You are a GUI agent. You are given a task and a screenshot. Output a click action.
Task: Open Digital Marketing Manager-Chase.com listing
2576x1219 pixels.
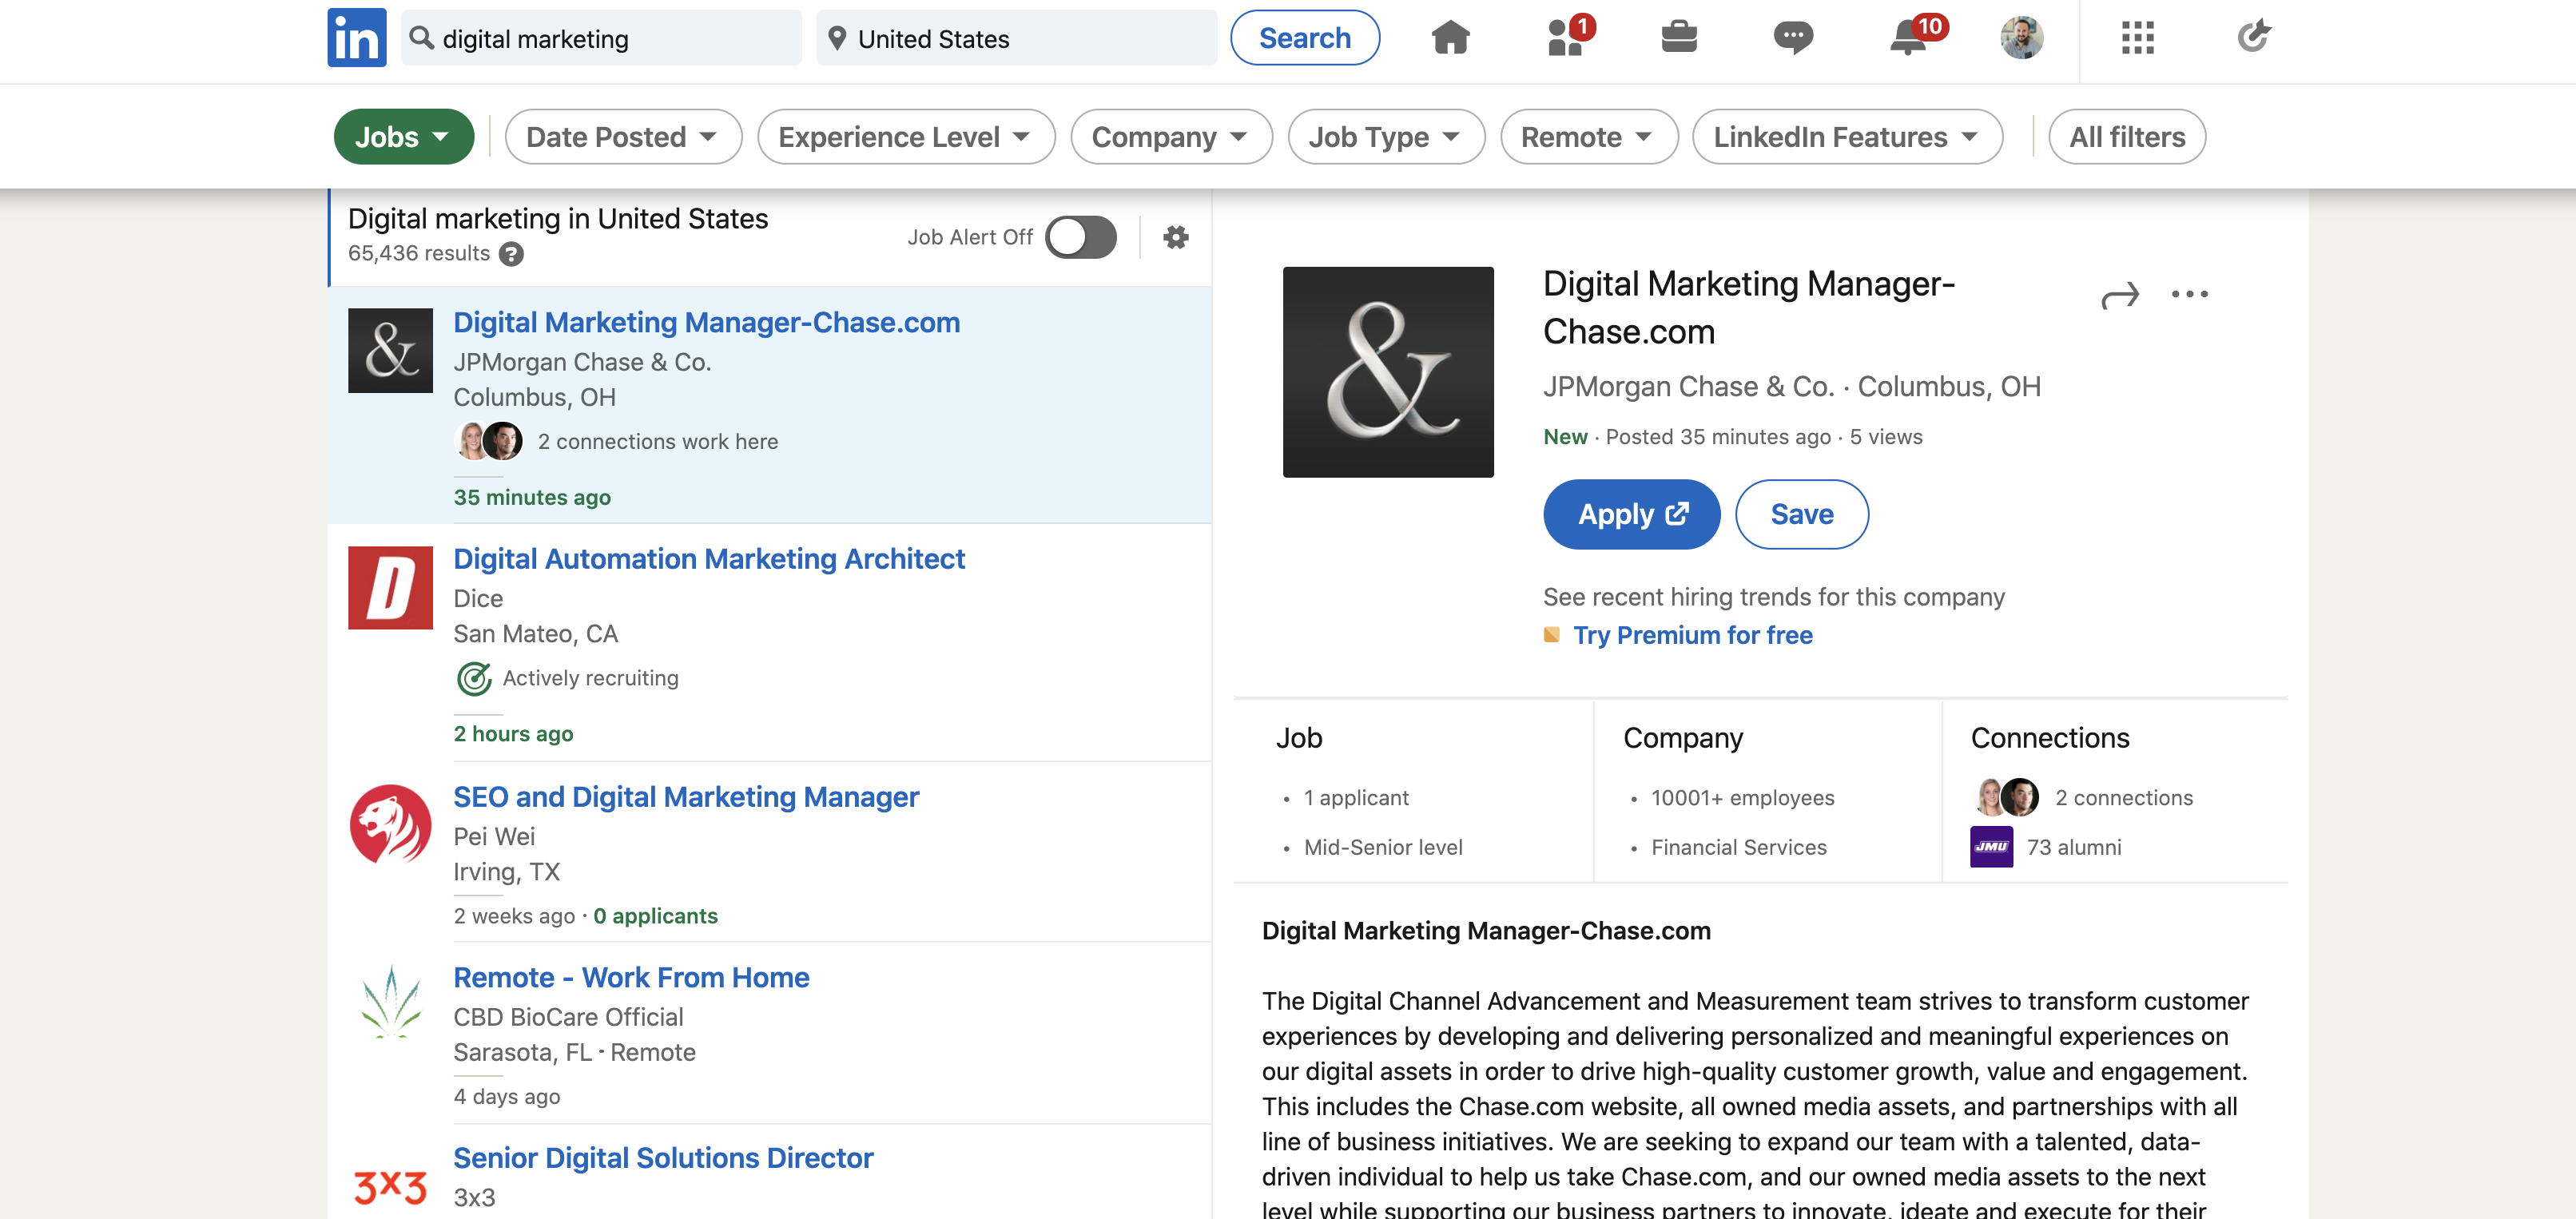coord(706,322)
